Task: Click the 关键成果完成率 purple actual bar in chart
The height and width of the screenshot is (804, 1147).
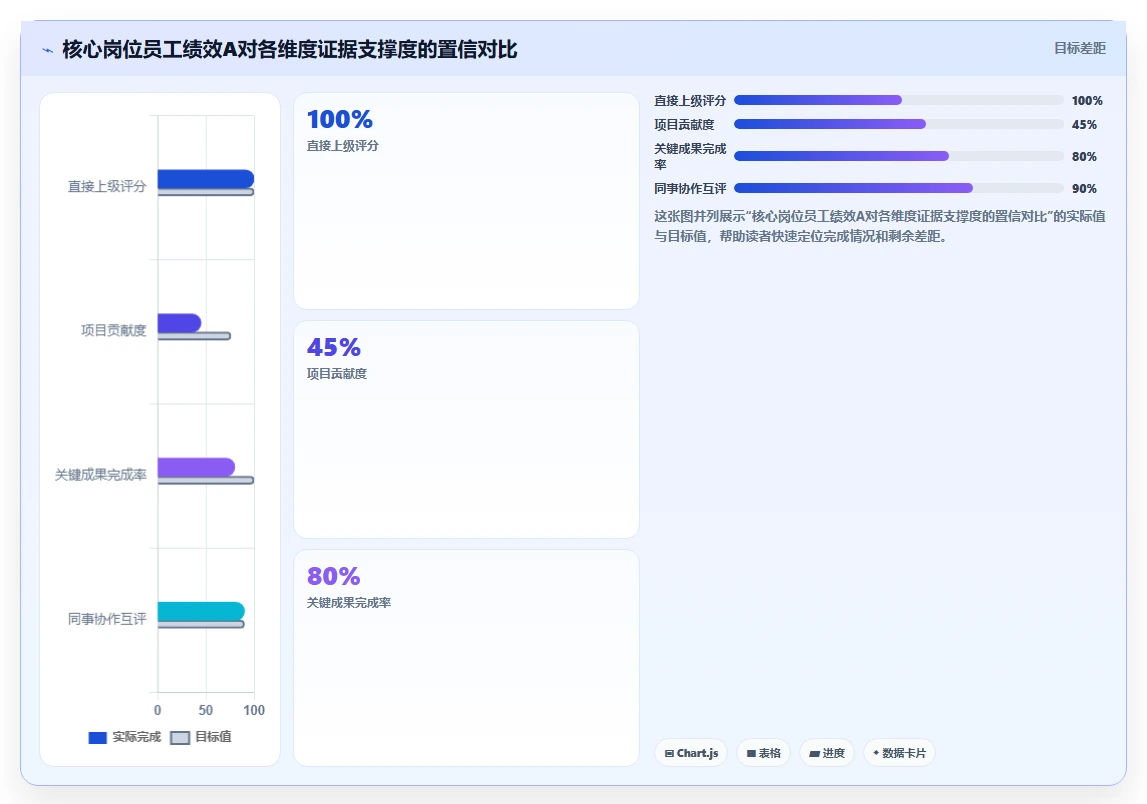Action: 196,467
